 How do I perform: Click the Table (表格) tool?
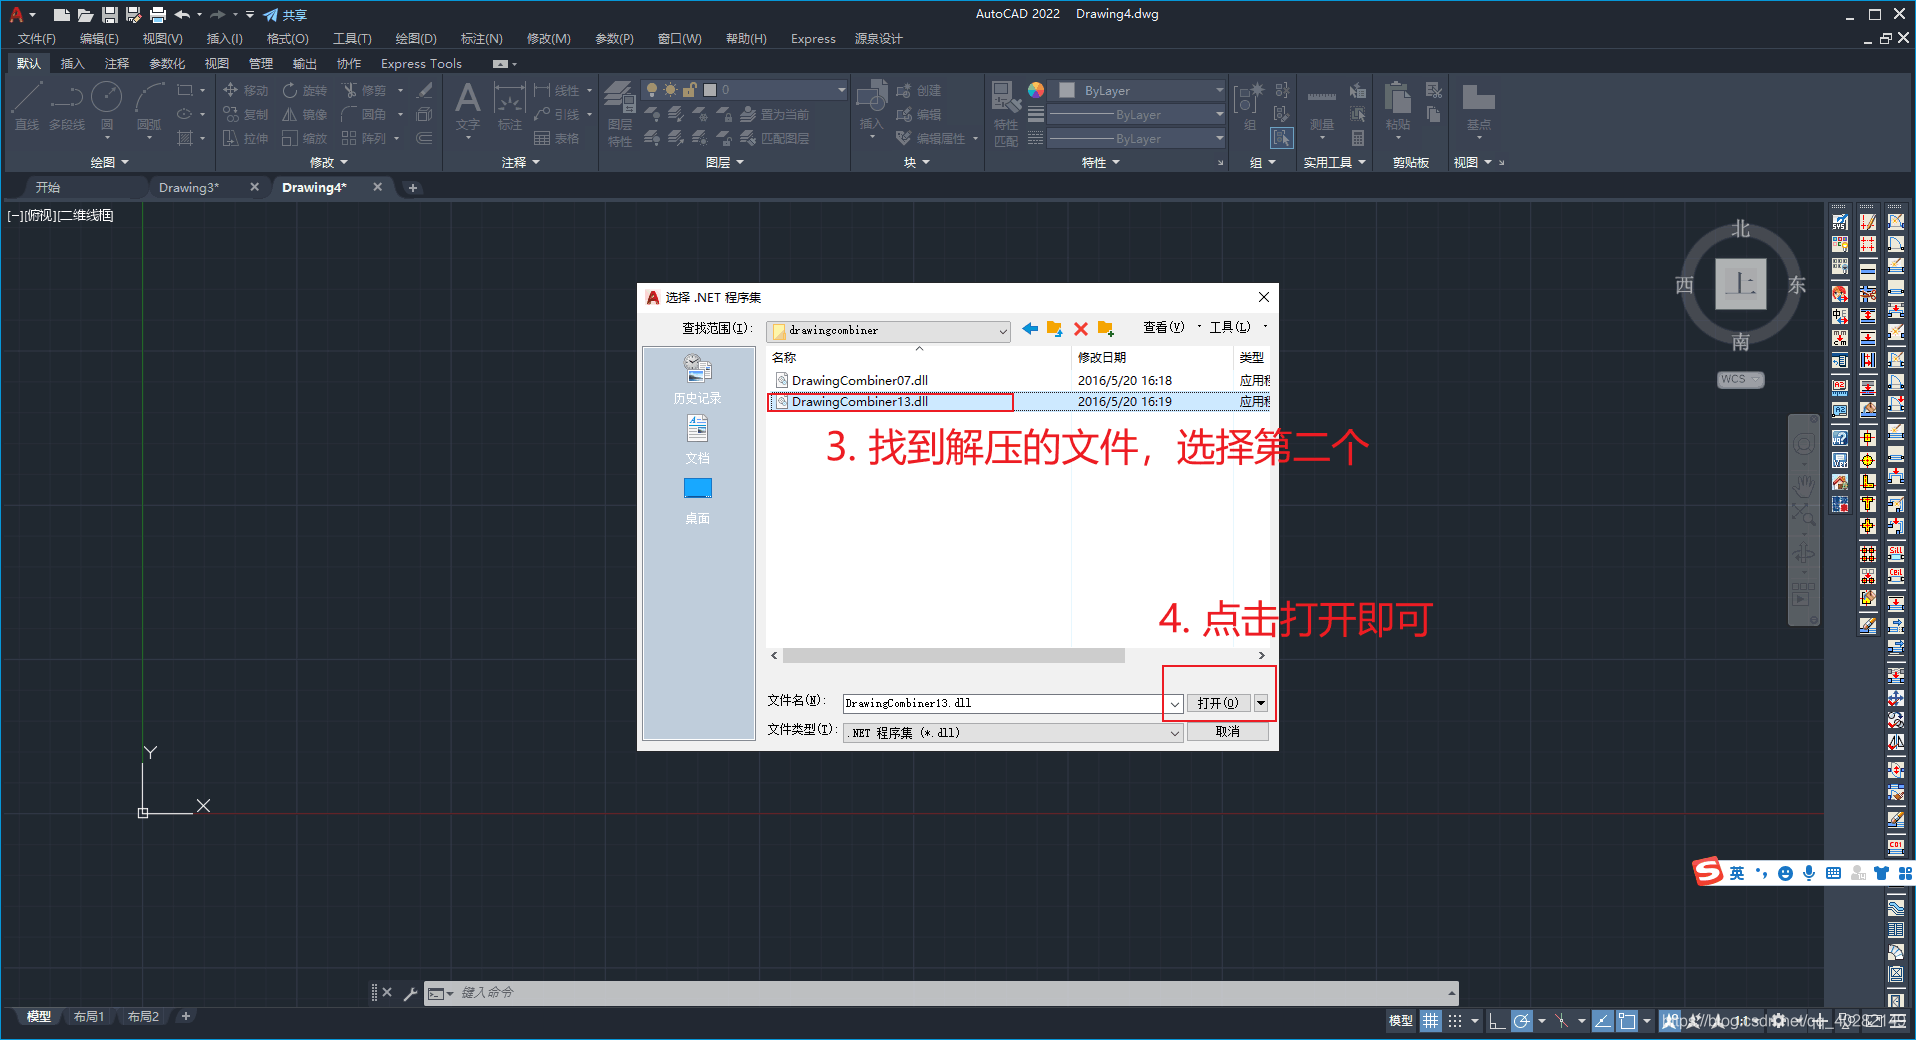[557, 138]
